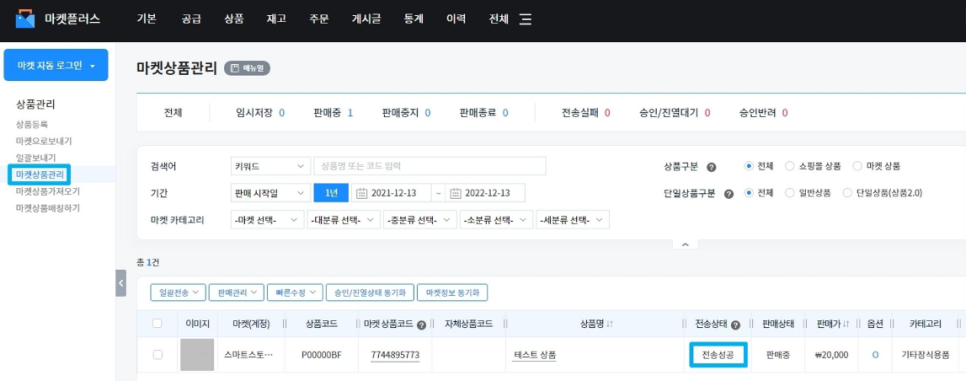Select 단일상품(상품2.0) radio button
The height and width of the screenshot is (381, 966).
847,193
